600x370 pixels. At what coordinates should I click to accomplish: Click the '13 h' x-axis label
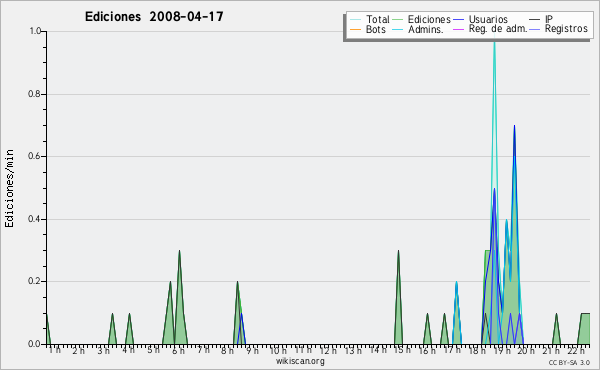(353, 350)
